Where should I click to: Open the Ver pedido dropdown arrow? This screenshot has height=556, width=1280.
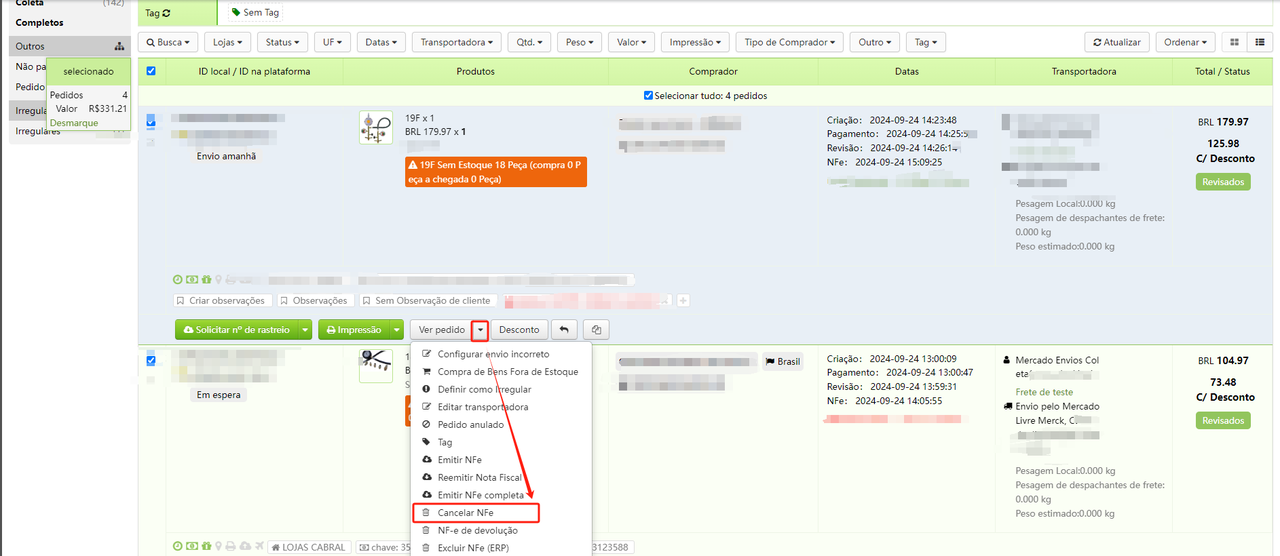click(x=481, y=329)
